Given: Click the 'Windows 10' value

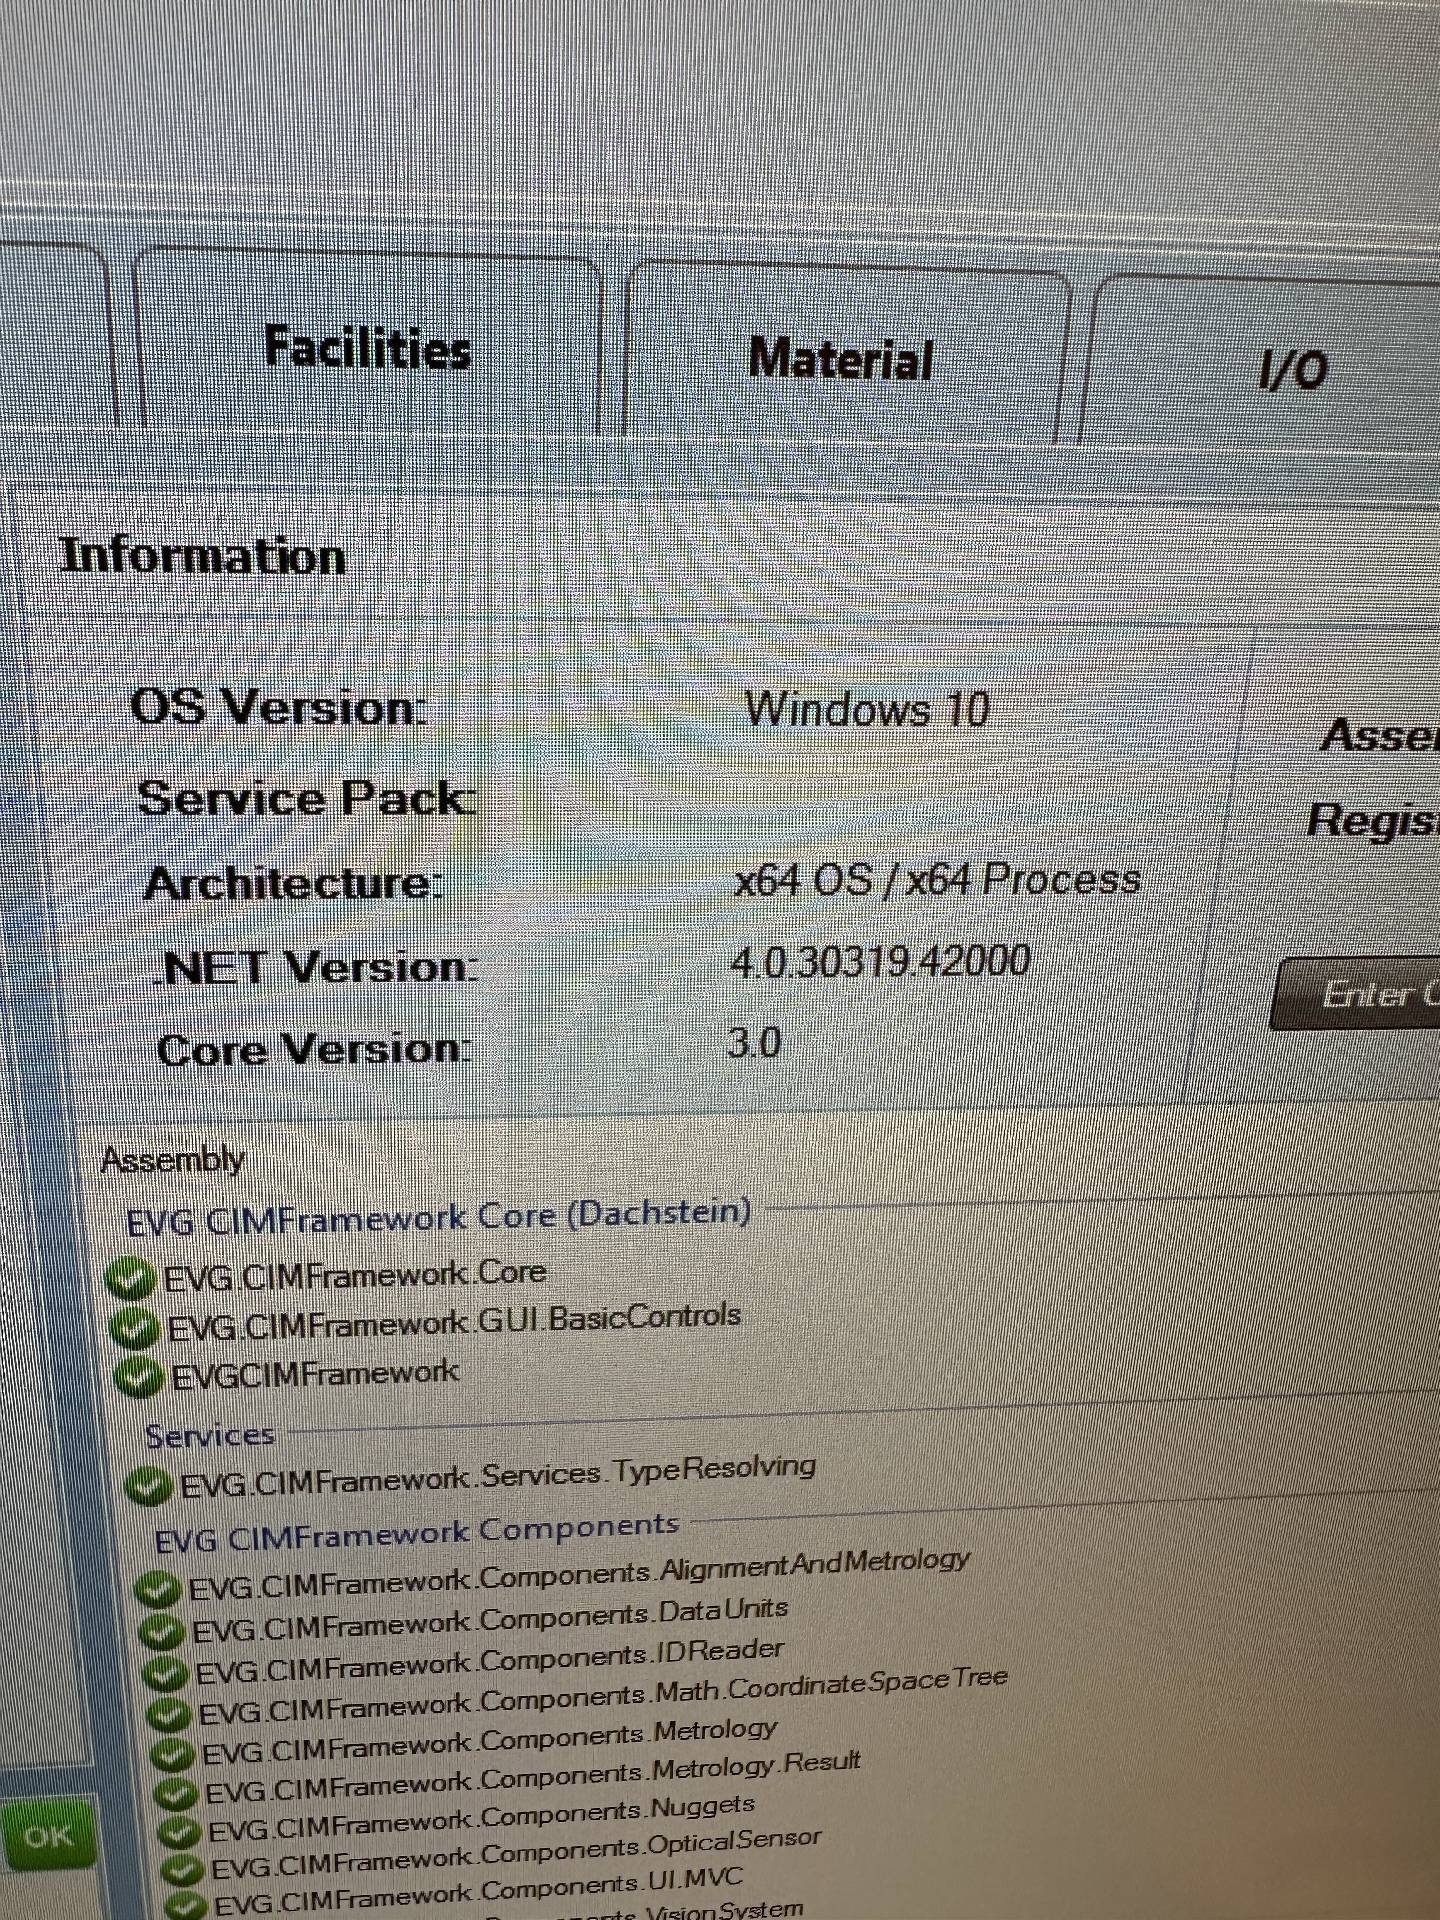Looking at the screenshot, I should 867,709.
